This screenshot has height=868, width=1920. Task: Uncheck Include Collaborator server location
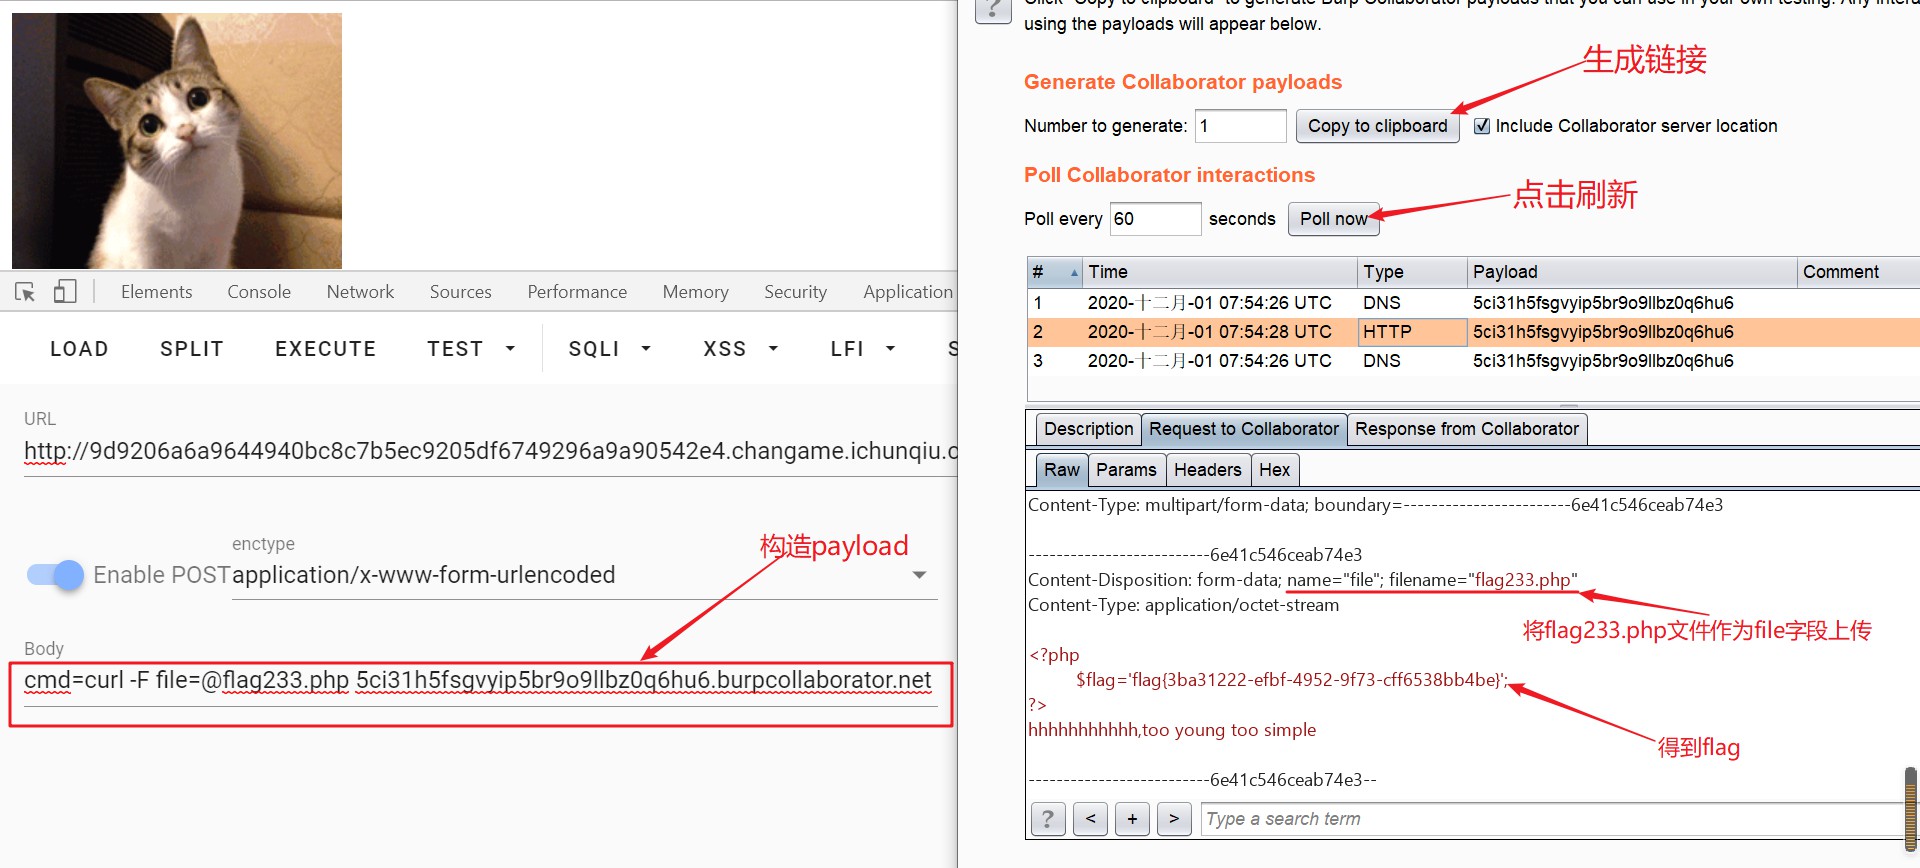(1482, 126)
